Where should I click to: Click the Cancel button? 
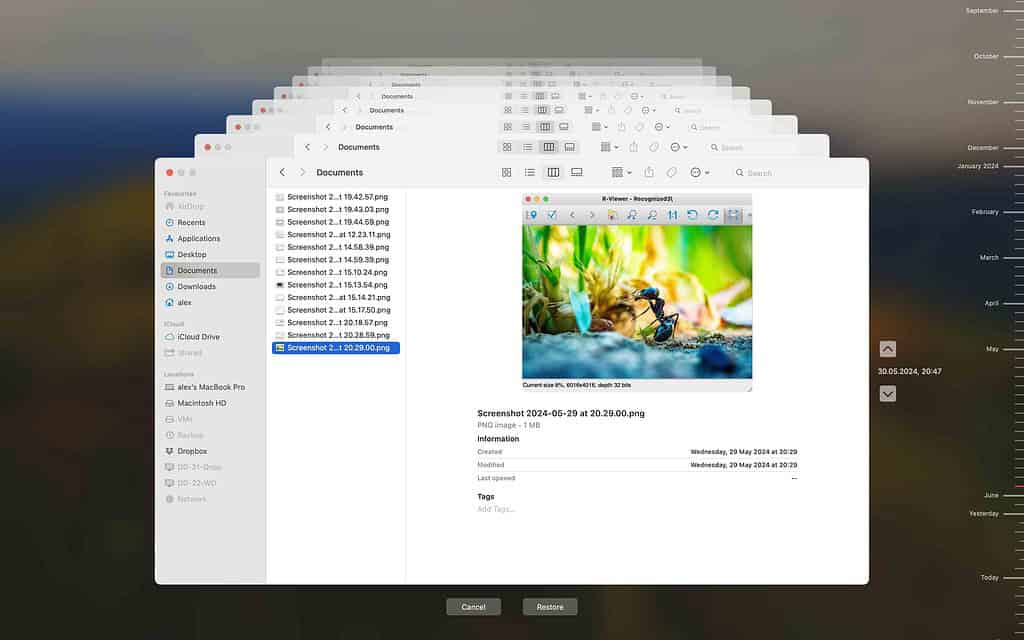click(x=473, y=607)
